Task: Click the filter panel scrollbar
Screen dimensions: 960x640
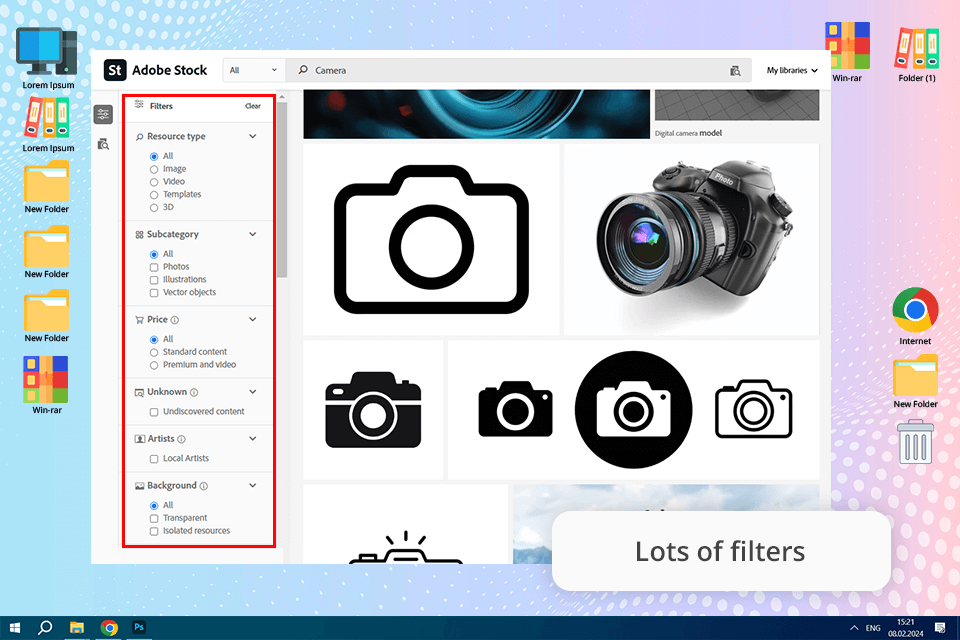Action: click(282, 190)
